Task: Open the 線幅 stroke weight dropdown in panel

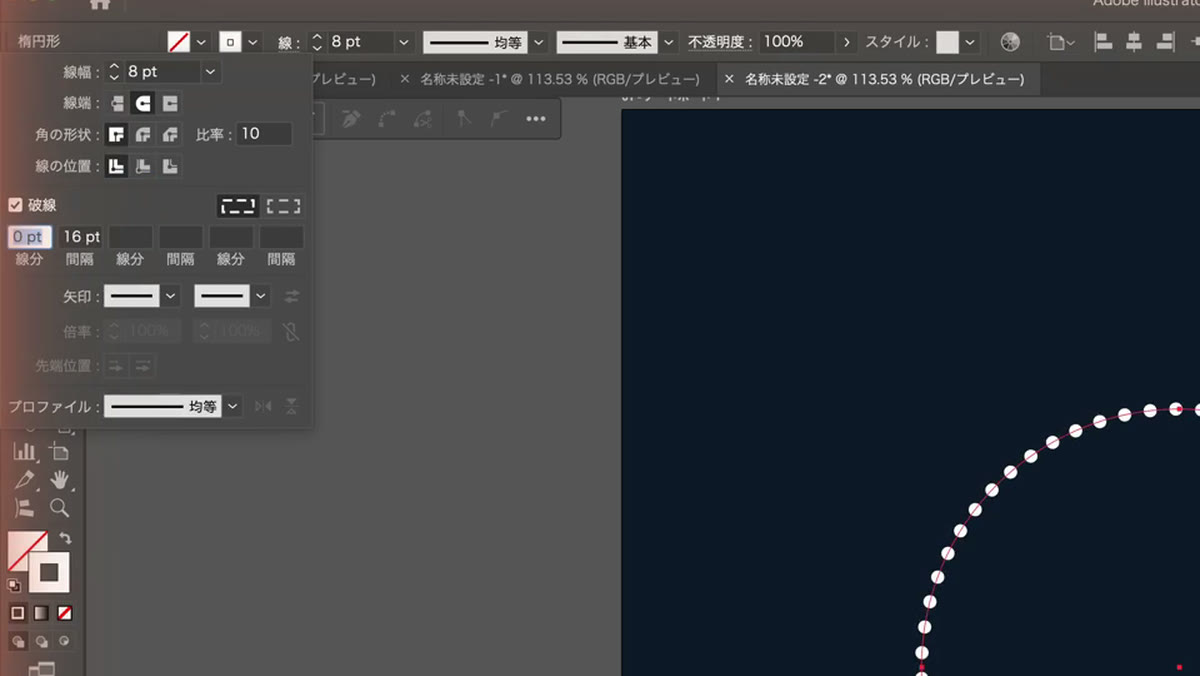Action: tap(209, 72)
